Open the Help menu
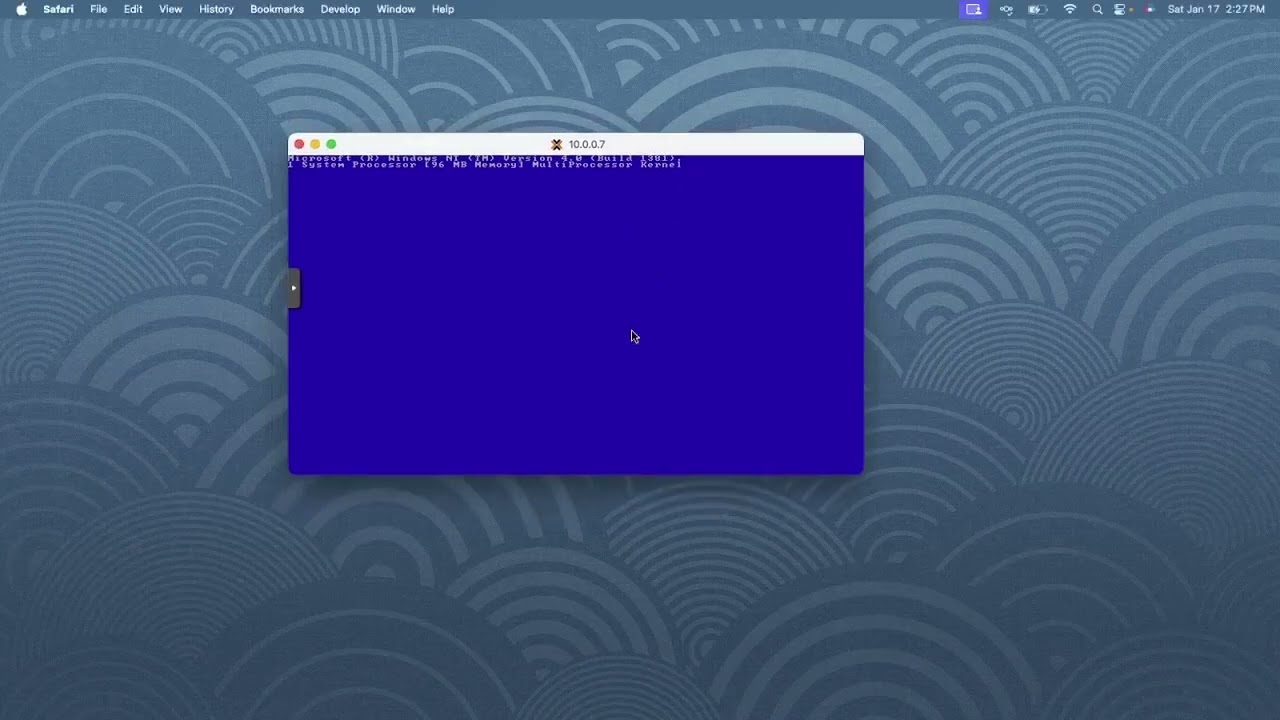 [x=443, y=9]
